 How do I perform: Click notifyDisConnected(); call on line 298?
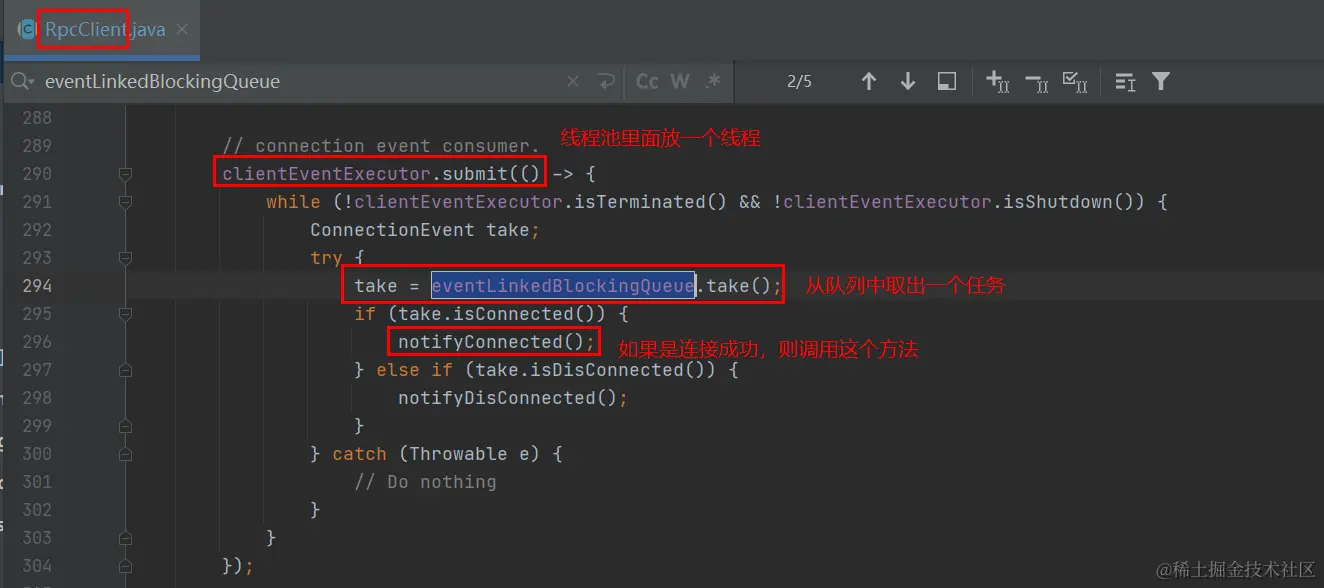click(513, 398)
